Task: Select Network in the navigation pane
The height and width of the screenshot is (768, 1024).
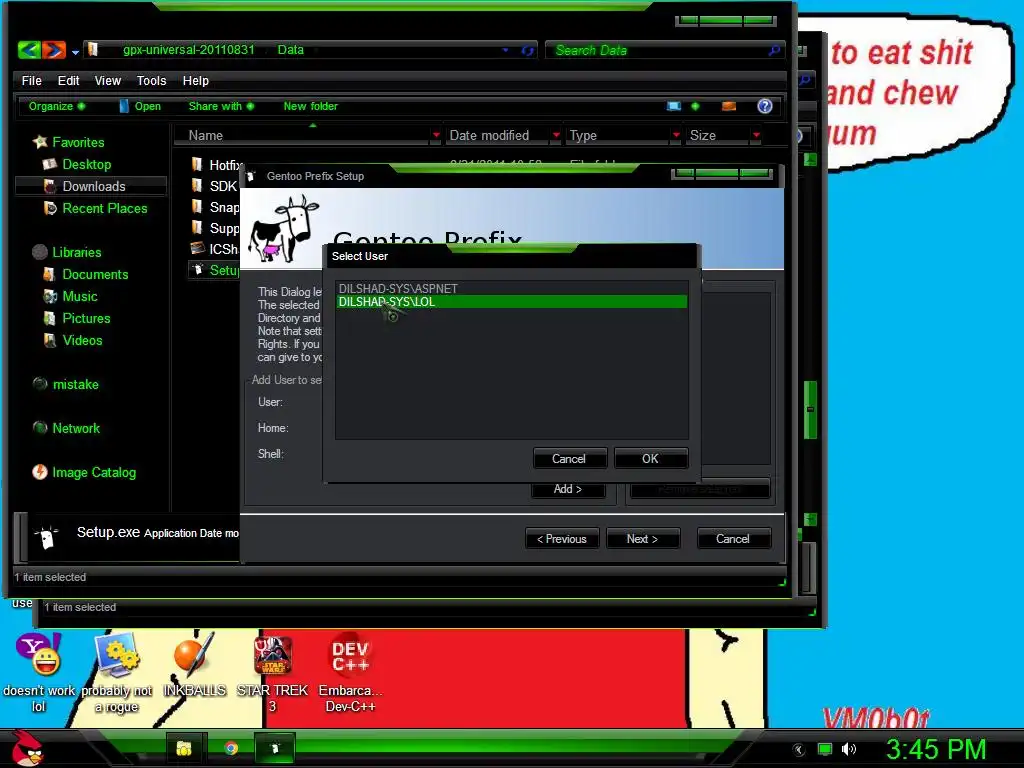Action: point(76,428)
